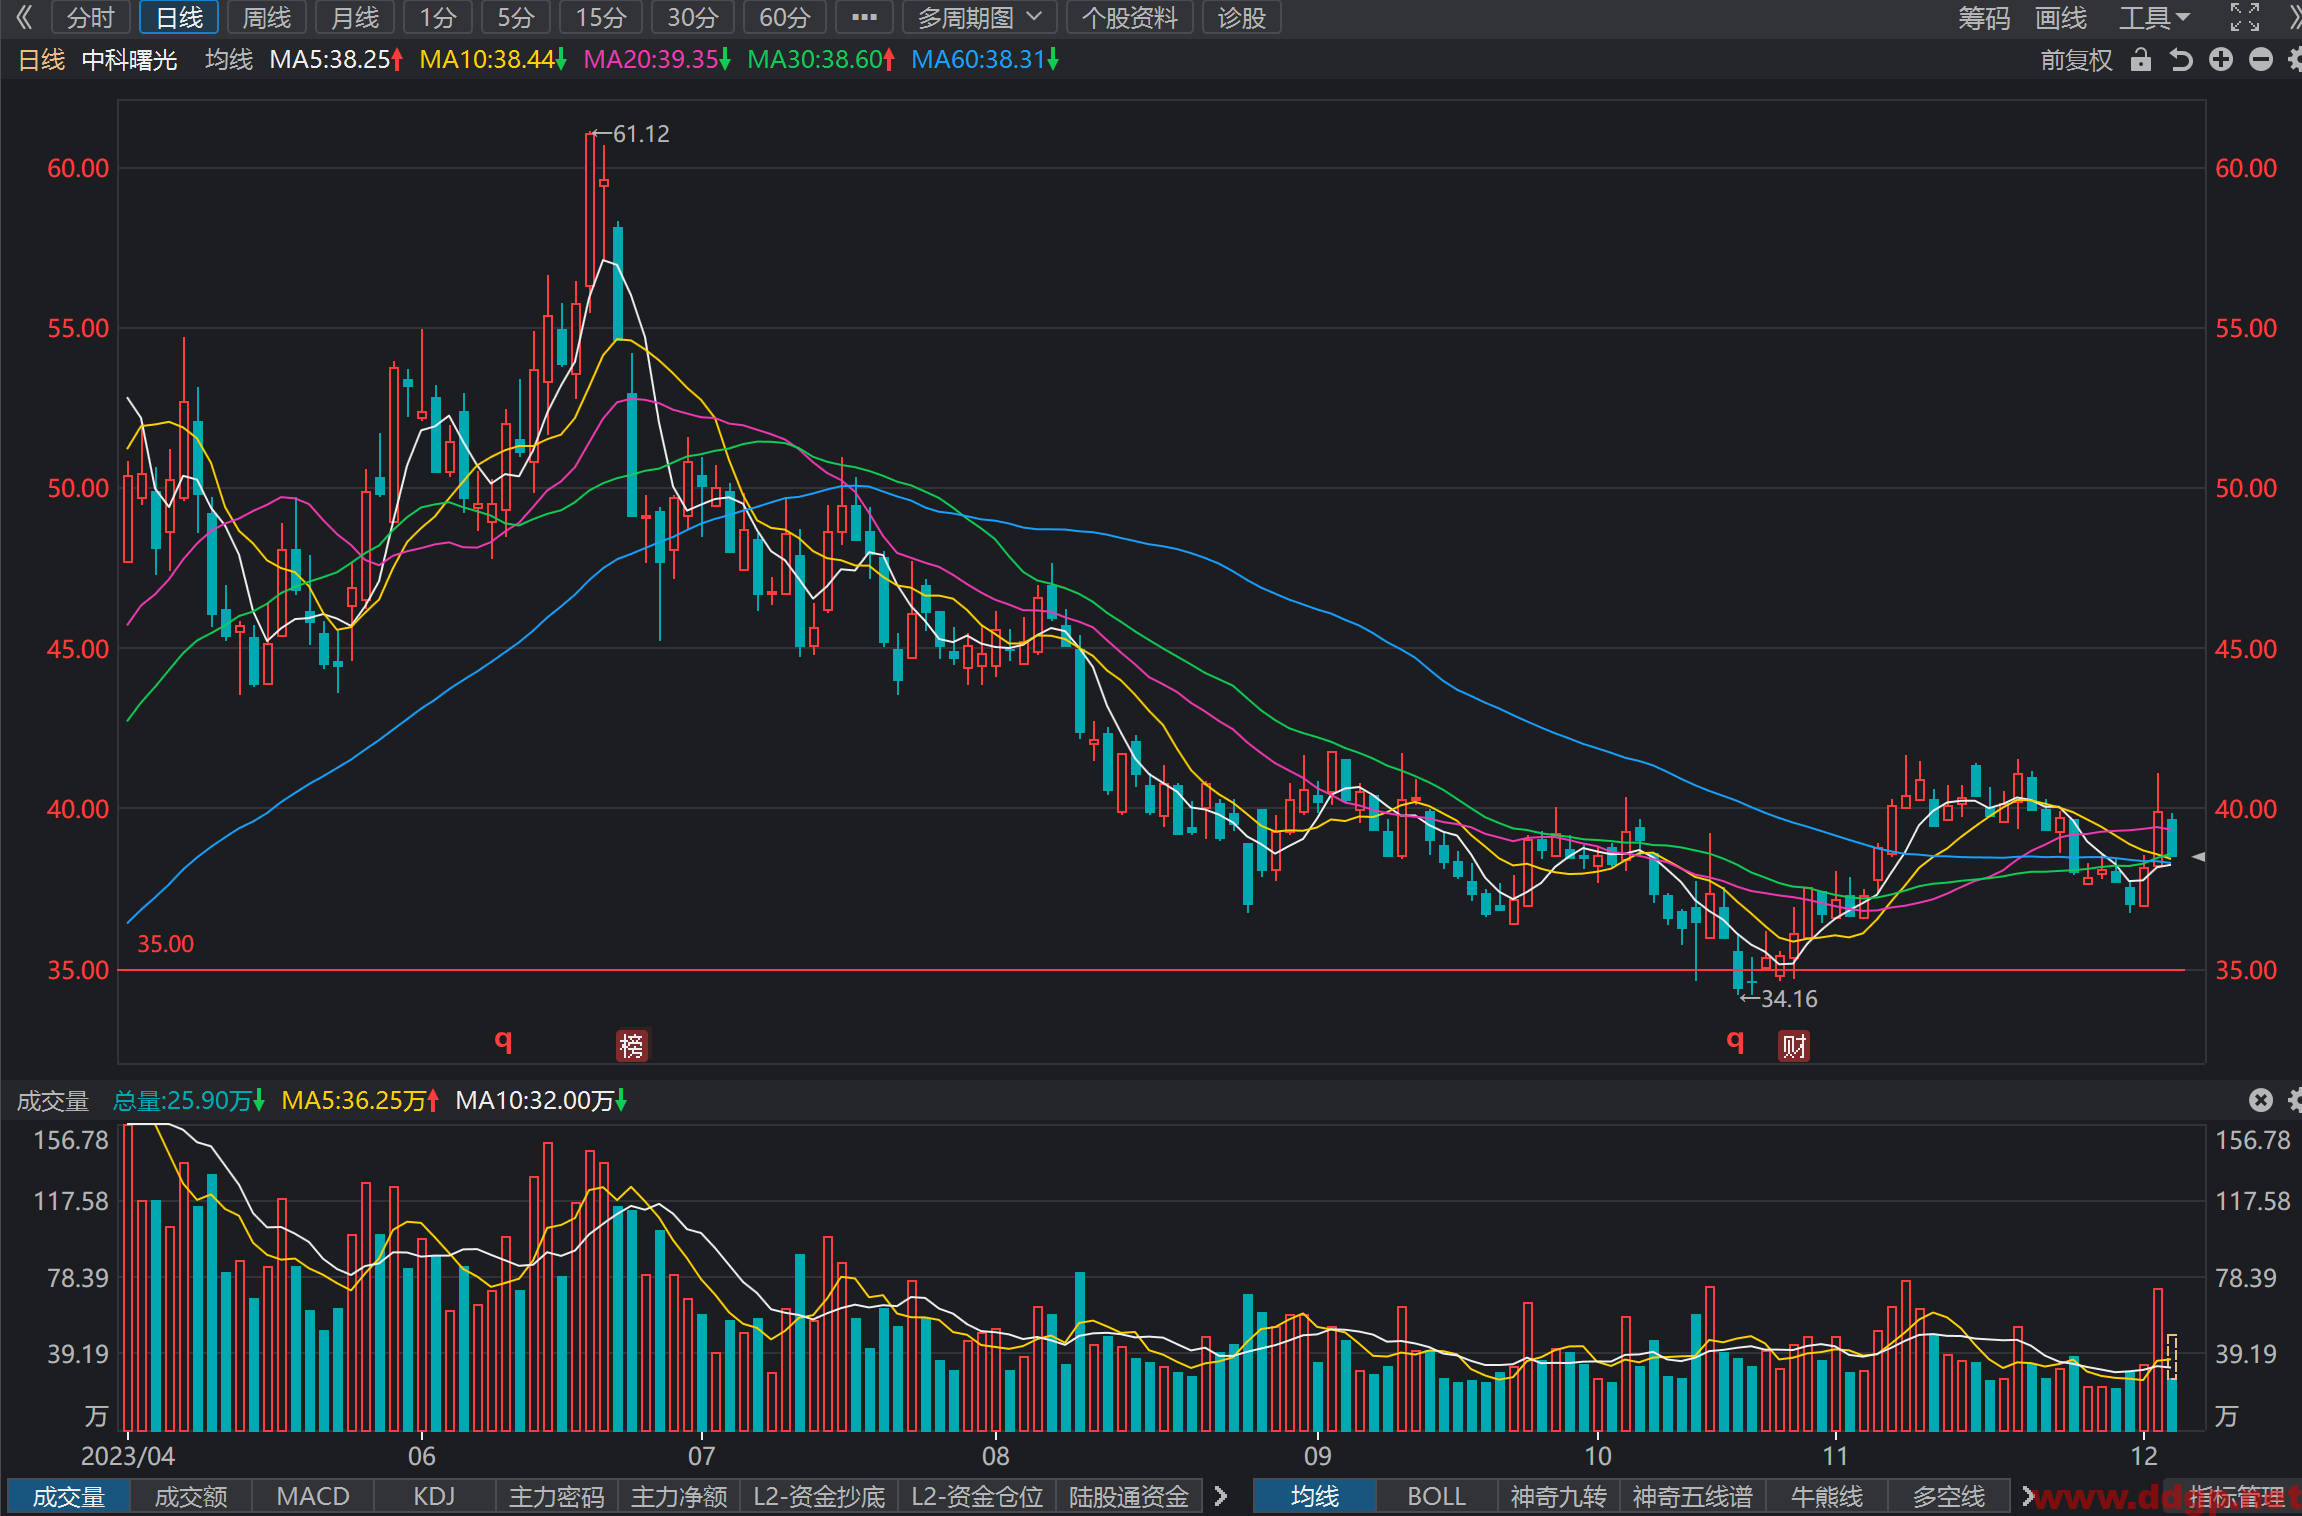The image size is (2302, 1516).
Task: Collapse left panel with double-chevron icon
Action: tap(24, 17)
